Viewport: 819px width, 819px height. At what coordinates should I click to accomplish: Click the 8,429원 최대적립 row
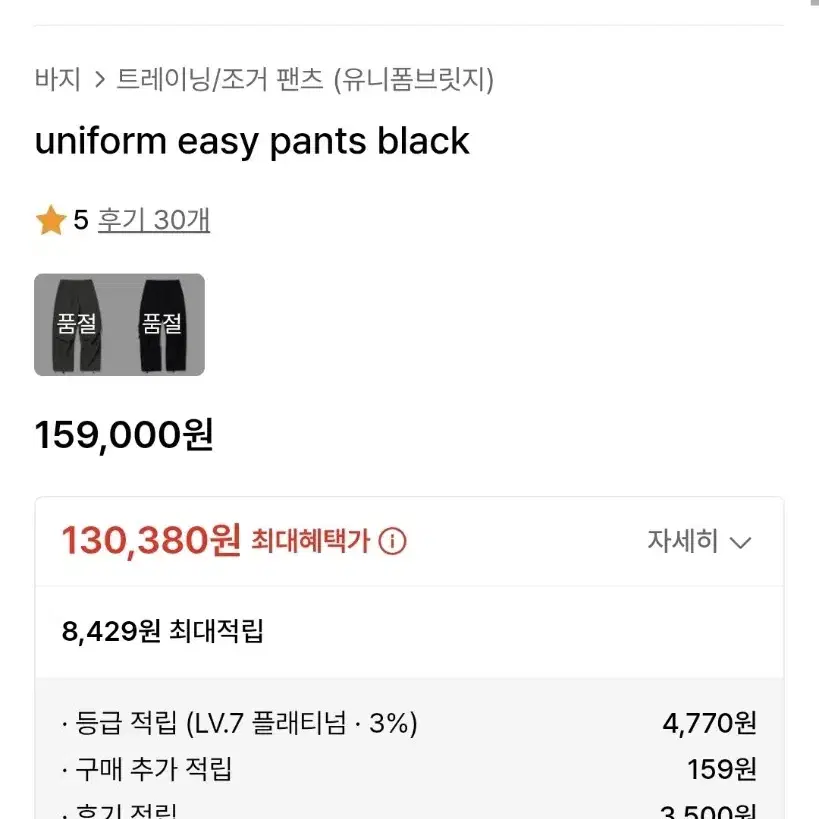coord(410,631)
